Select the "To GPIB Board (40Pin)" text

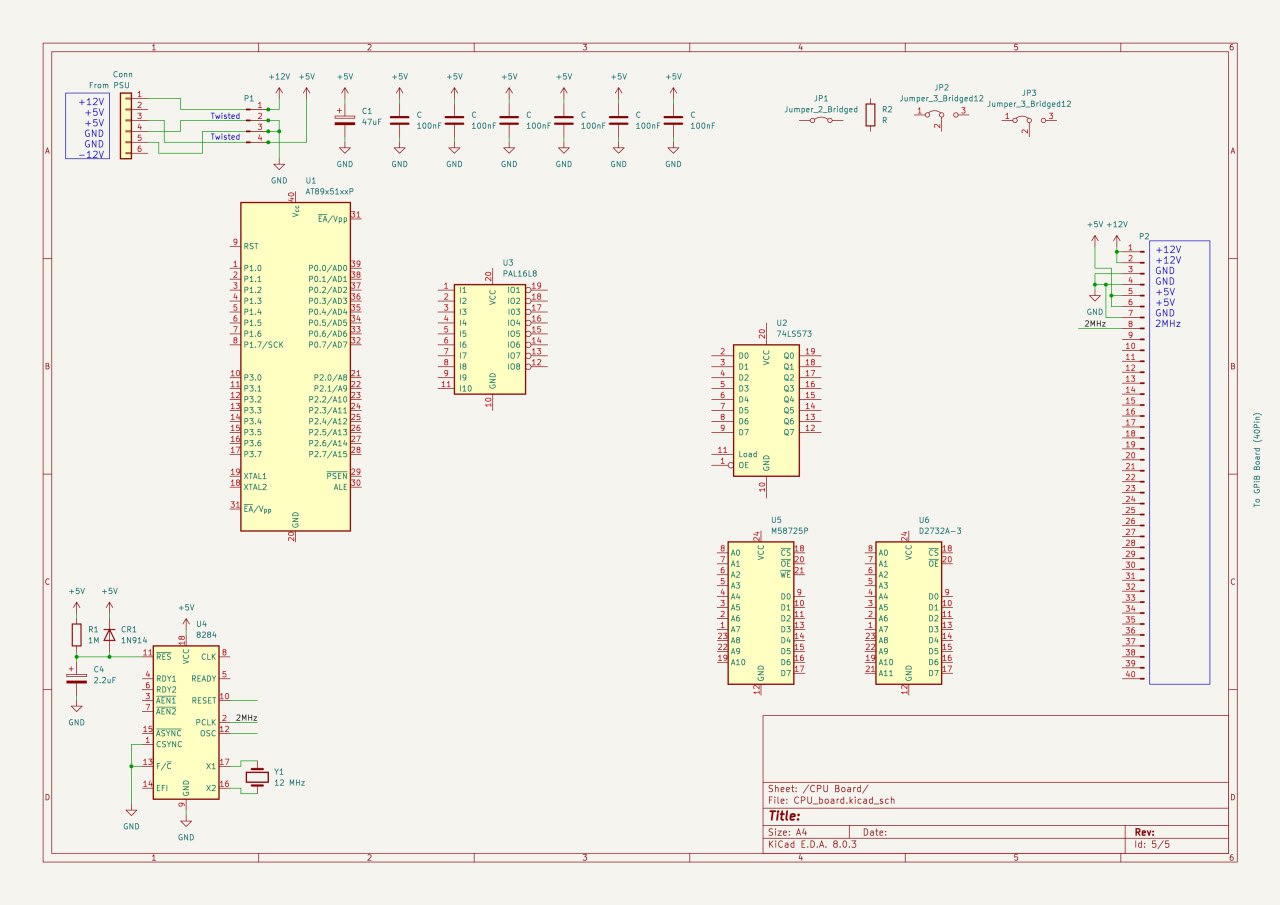(x=1257, y=460)
